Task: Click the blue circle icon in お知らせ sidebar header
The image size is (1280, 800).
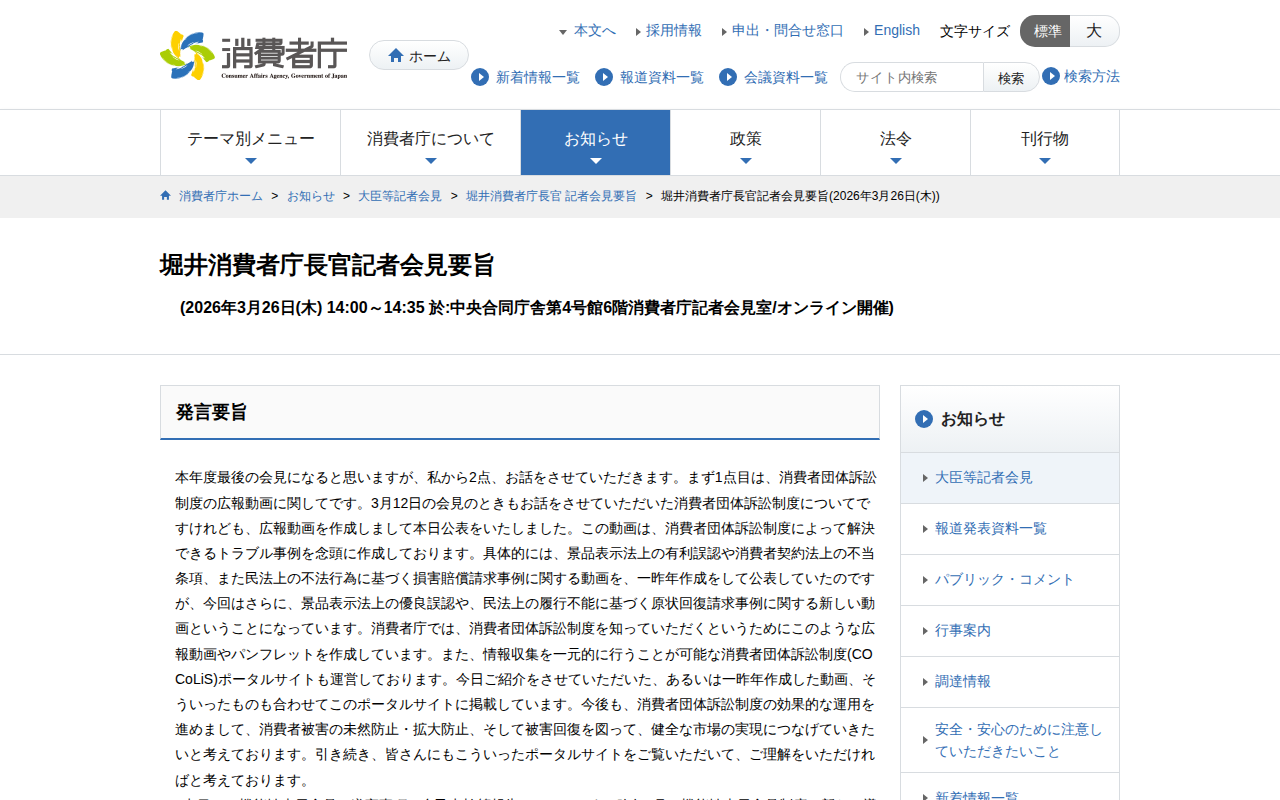Action: click(924, 419)
